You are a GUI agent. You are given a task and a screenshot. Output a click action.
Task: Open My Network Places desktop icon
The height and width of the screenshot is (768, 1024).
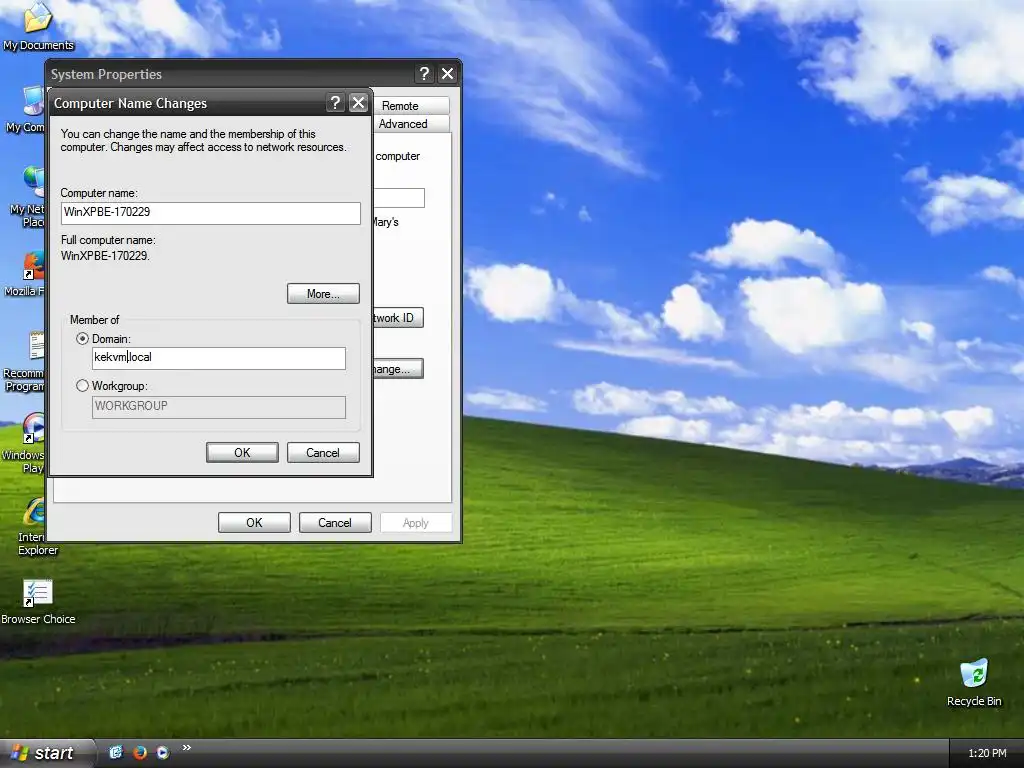pyautogui.click(x=29, y=196)
